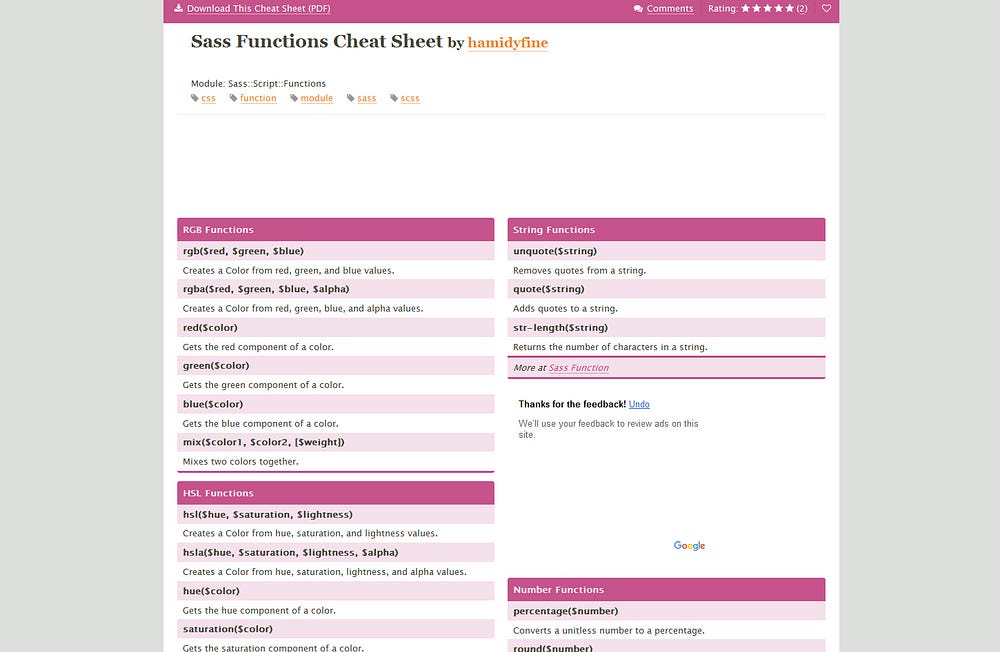Click the Google logo in the ad area
Image resolution: width=1000 pixels, height=652 pixels.
point(689,545)
